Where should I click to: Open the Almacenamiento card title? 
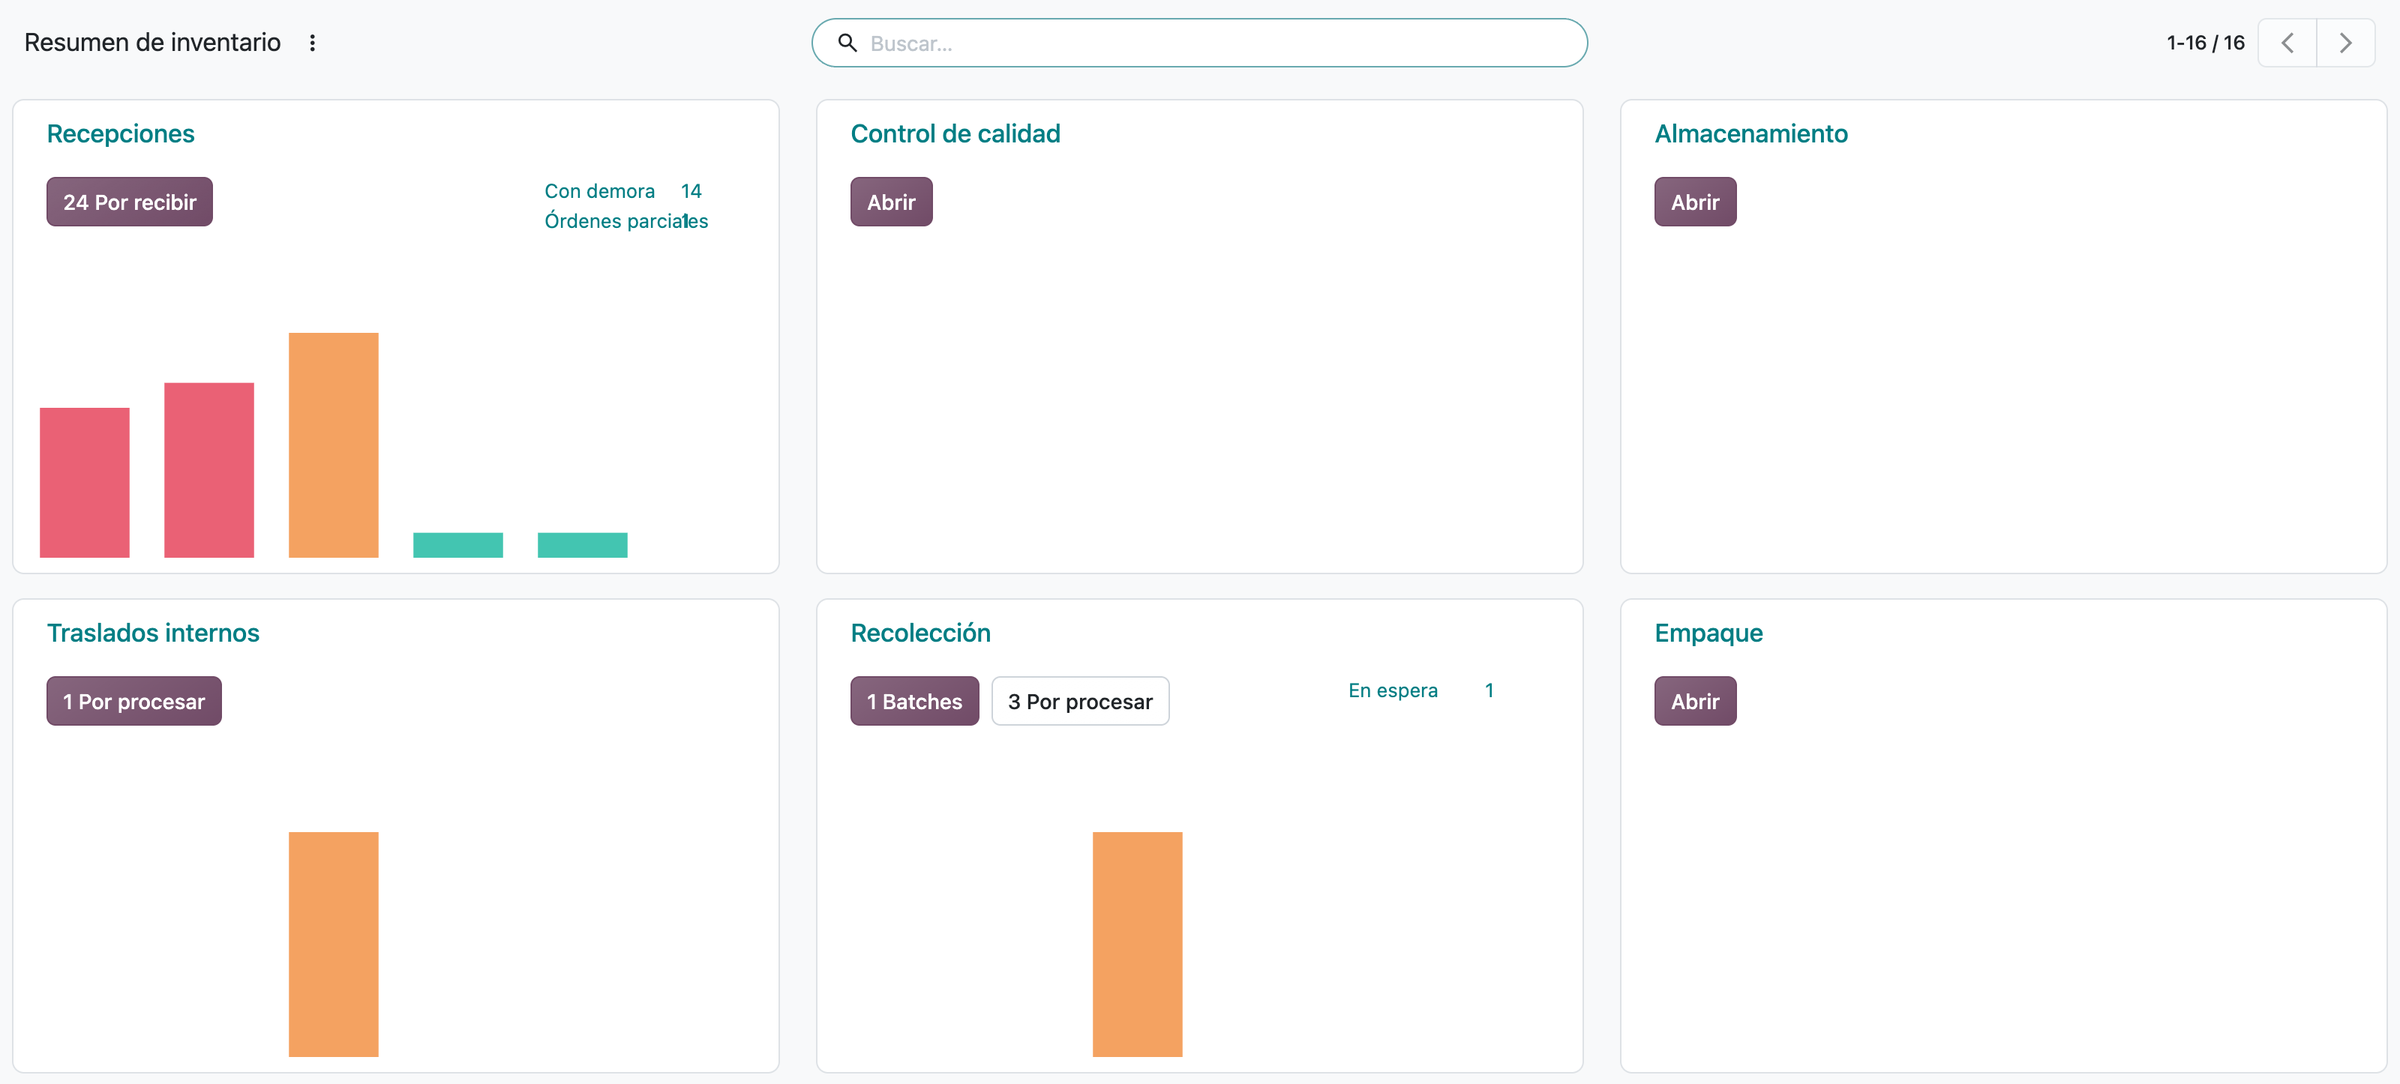(1751, 133)
